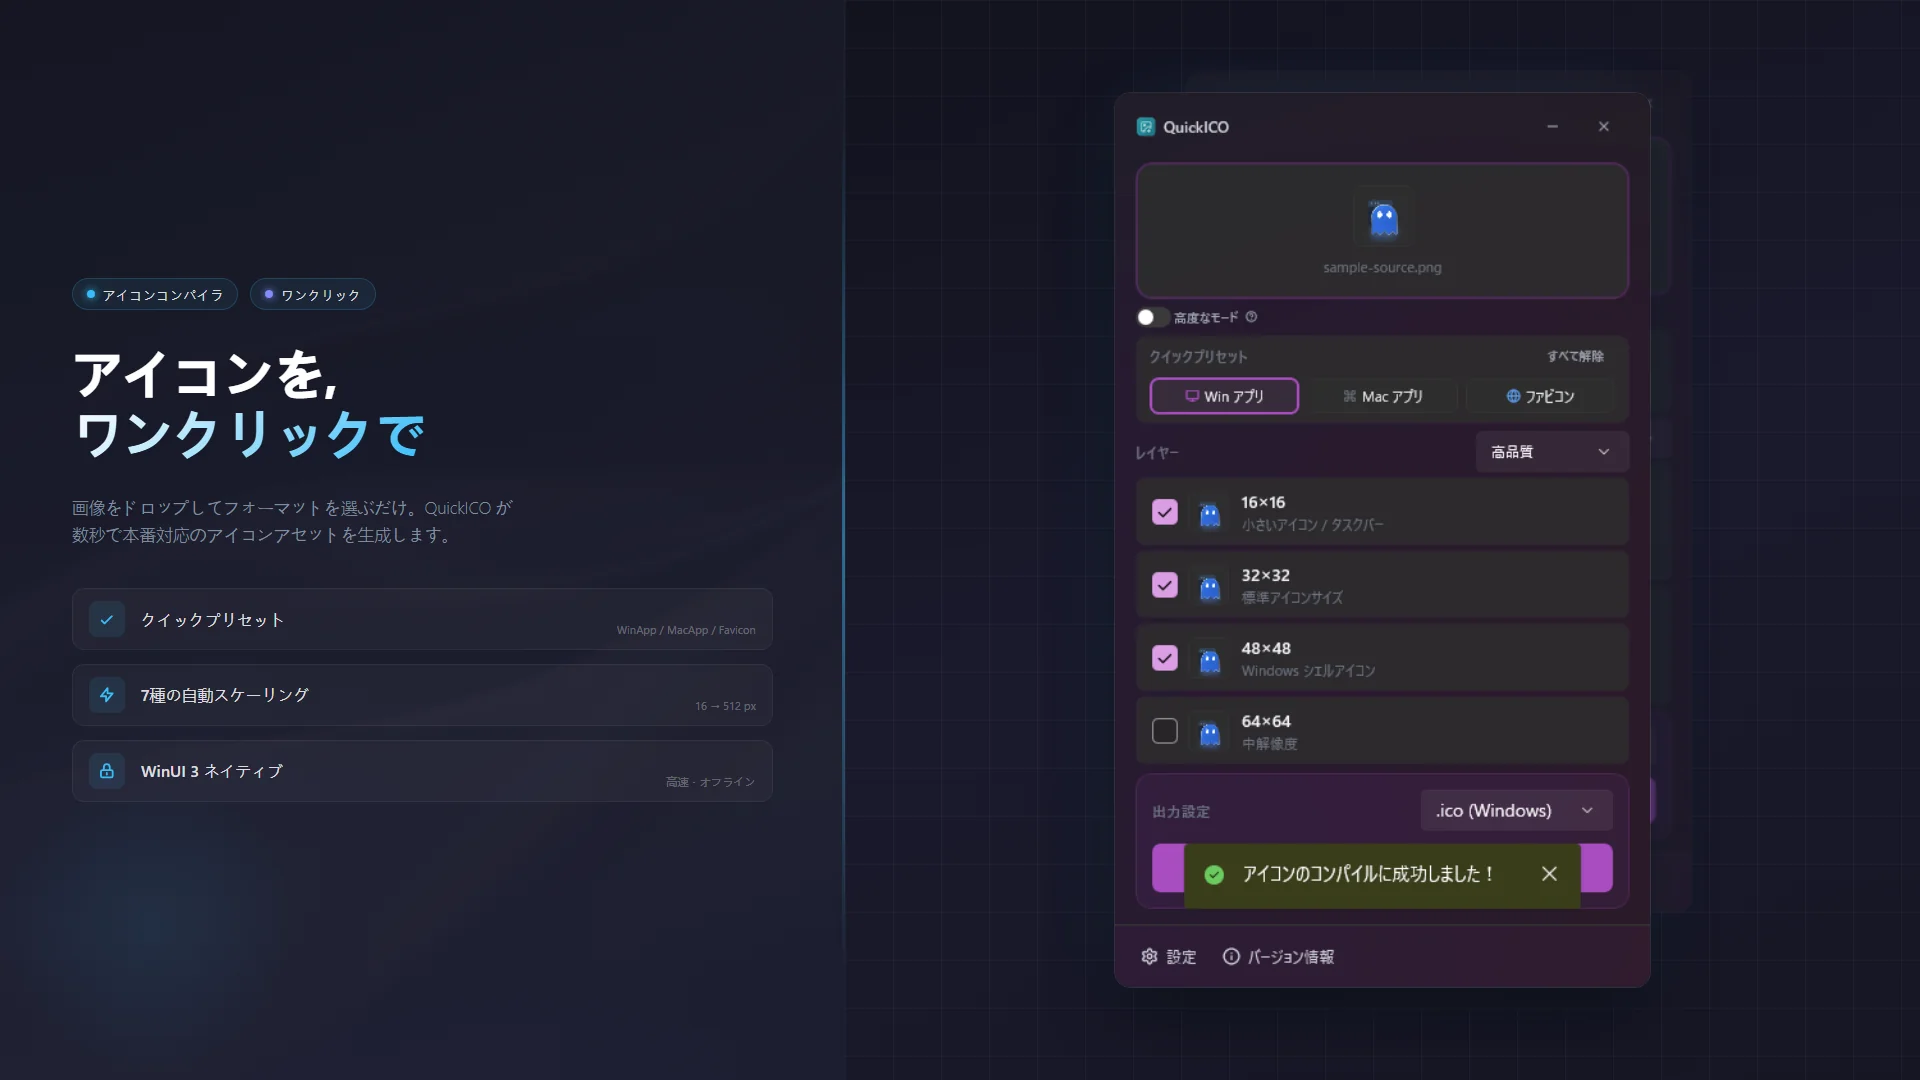The width and height of the screenshot is (1920, 1080).
Task: Click the ワンクリック tag
Action: 312,294
